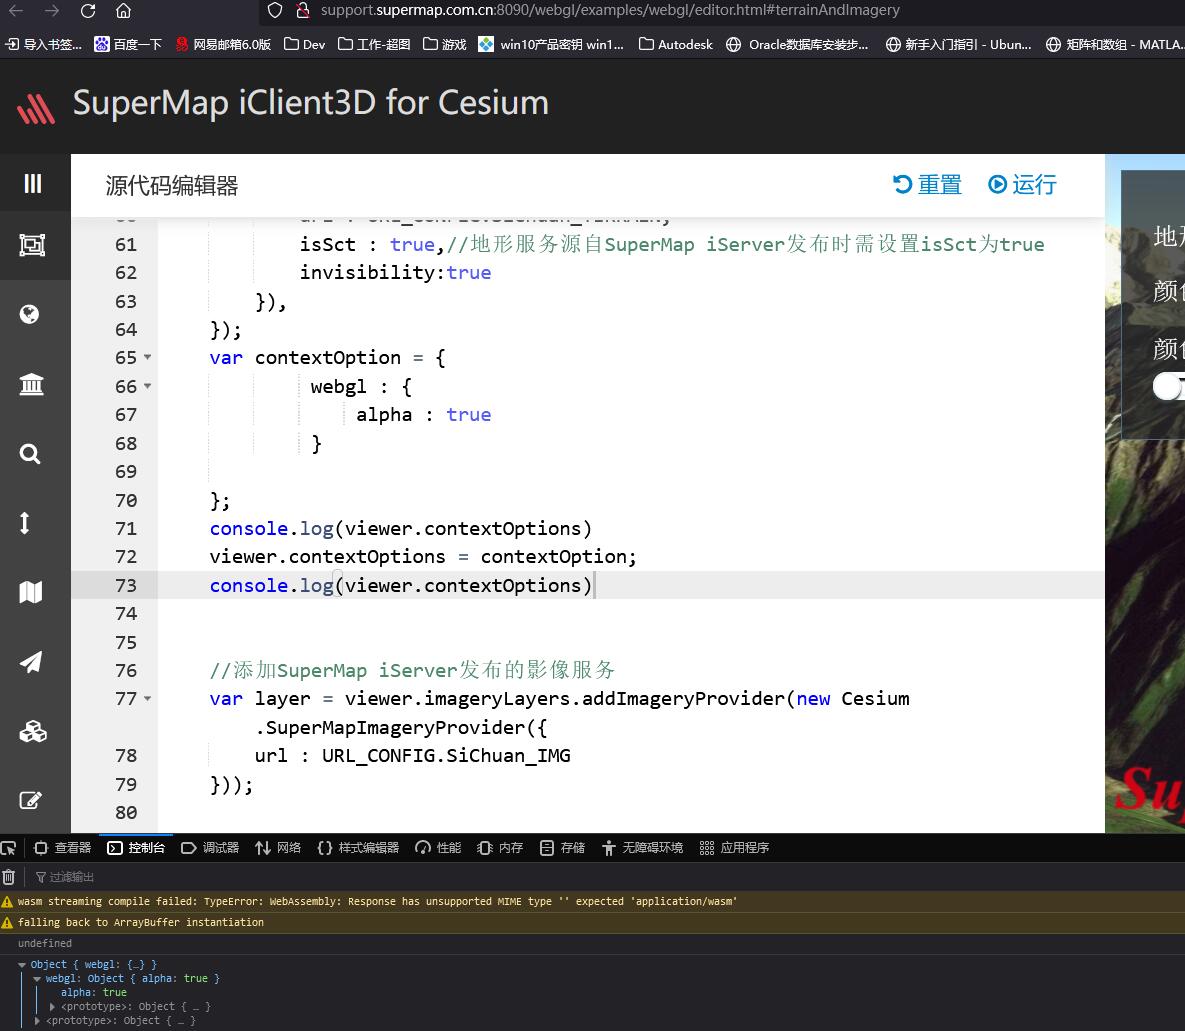Collapse the fold arrow at line 65
The height and width of the screenshot is (1031, 1185).
[x=147, y=357]
